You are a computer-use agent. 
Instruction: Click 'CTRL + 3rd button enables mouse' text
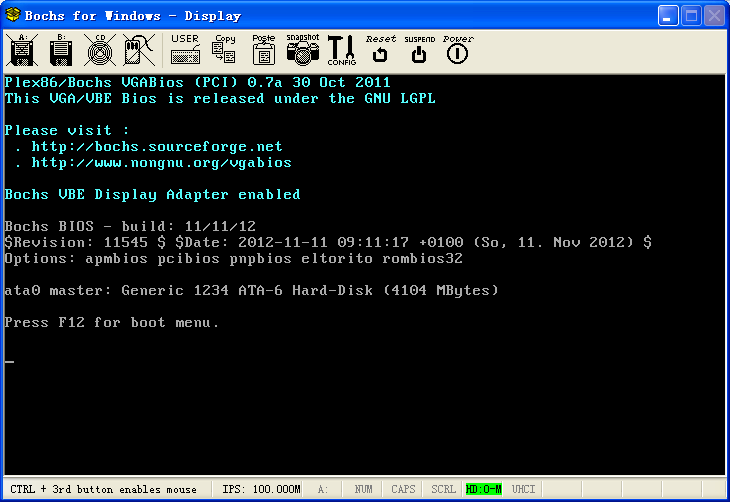[103, 489]
